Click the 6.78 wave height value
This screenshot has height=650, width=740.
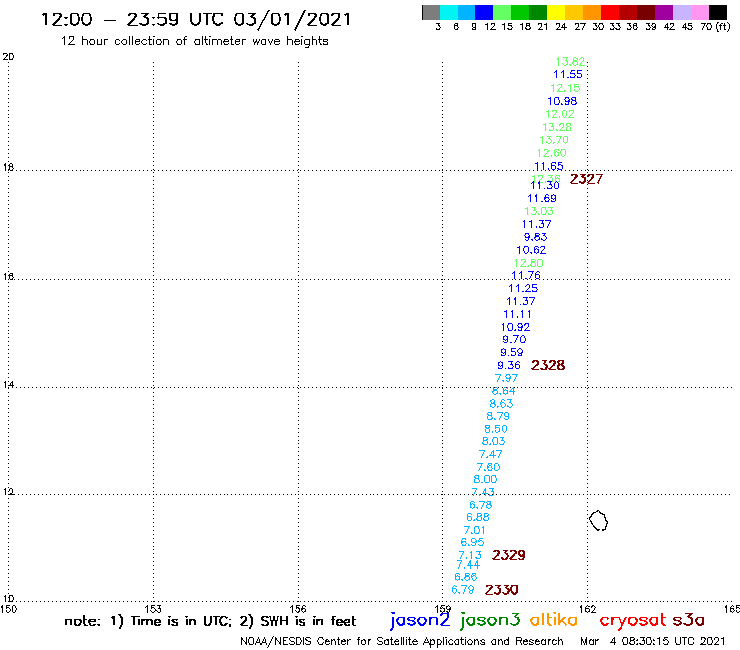point(480,505)
